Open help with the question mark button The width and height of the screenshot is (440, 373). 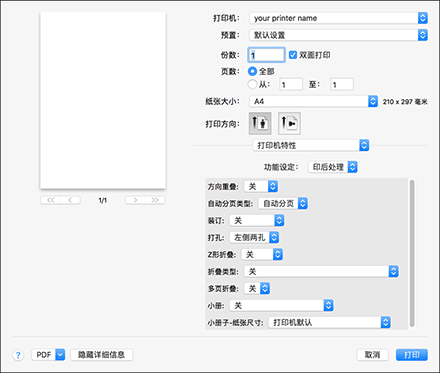pos(18,355)
